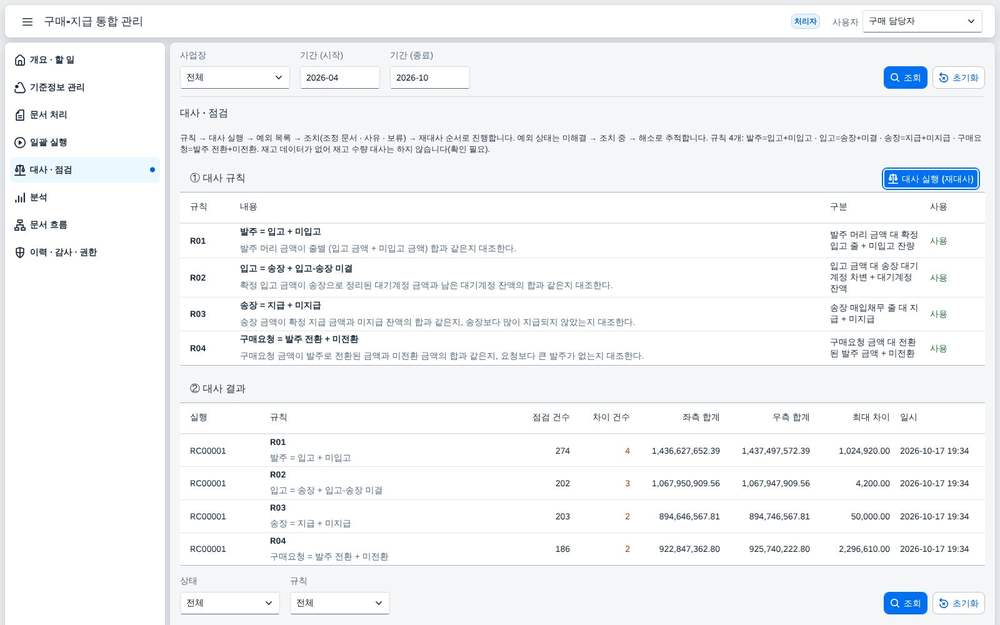Click 점검 건수 186 cell

562,549
